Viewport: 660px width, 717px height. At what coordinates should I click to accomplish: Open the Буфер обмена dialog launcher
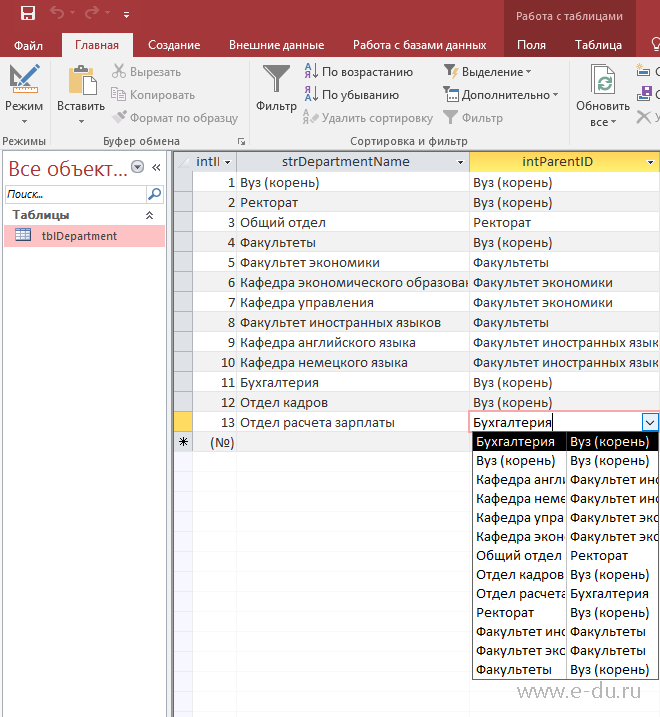(241, 142)
